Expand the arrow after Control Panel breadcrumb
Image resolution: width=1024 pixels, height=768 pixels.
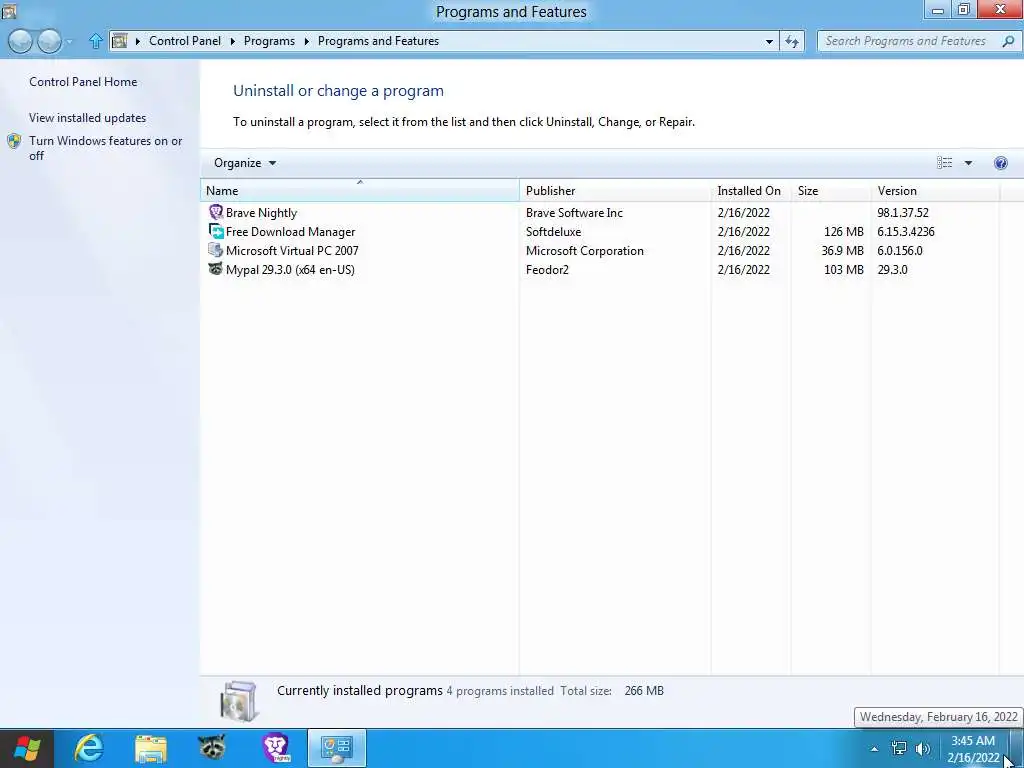(x=232, y=41)
